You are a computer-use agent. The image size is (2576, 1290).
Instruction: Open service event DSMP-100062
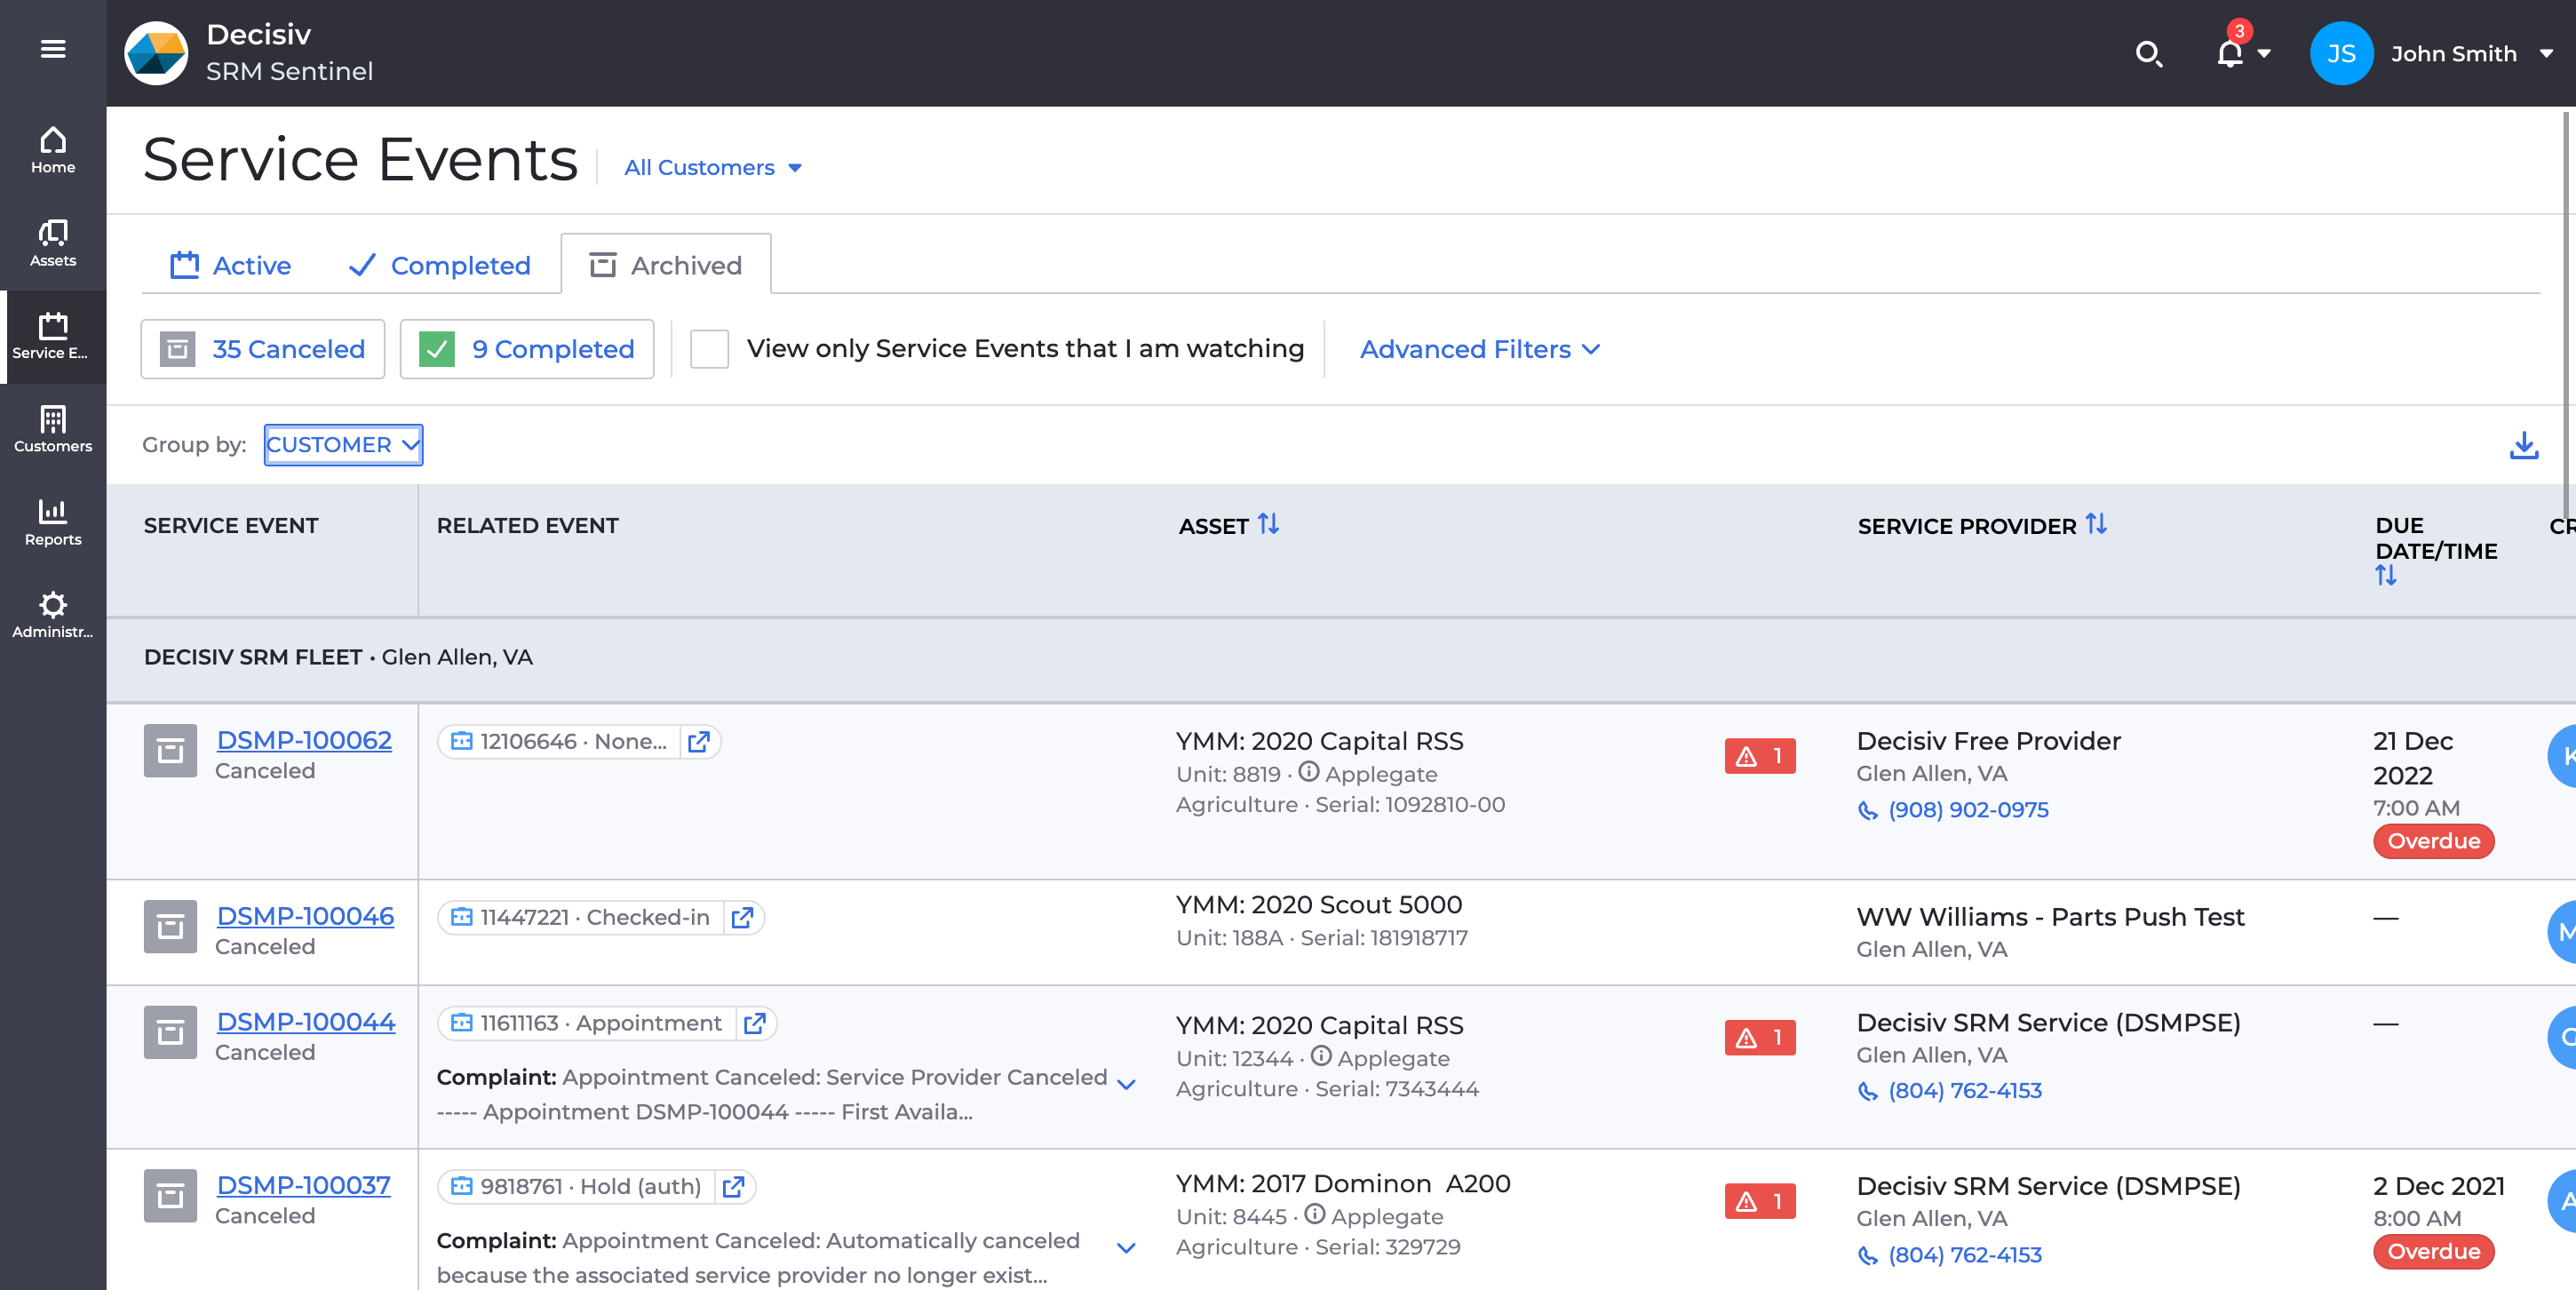(304, 740)
